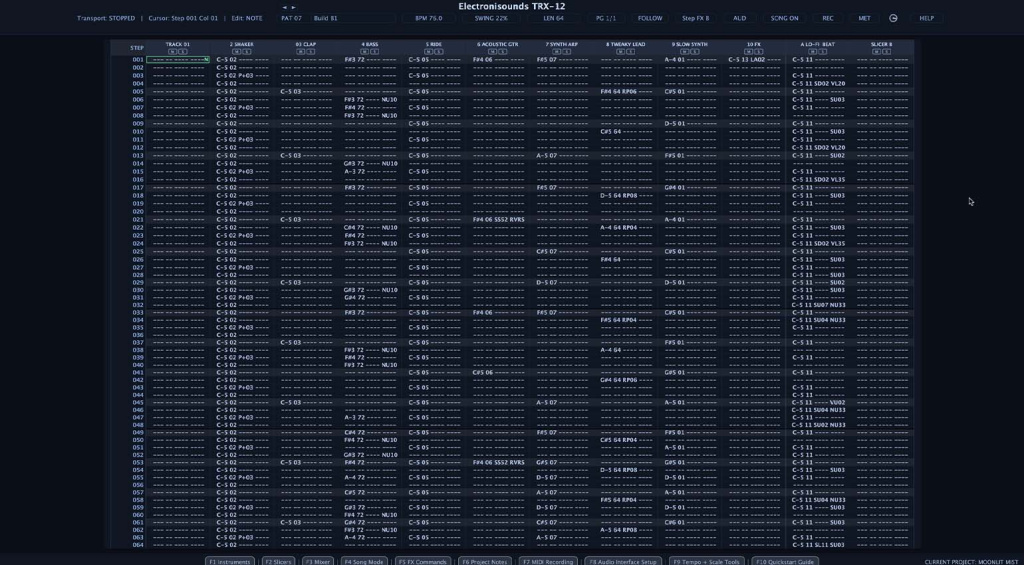Mute the 03 CLAP track

coord(301,51)
